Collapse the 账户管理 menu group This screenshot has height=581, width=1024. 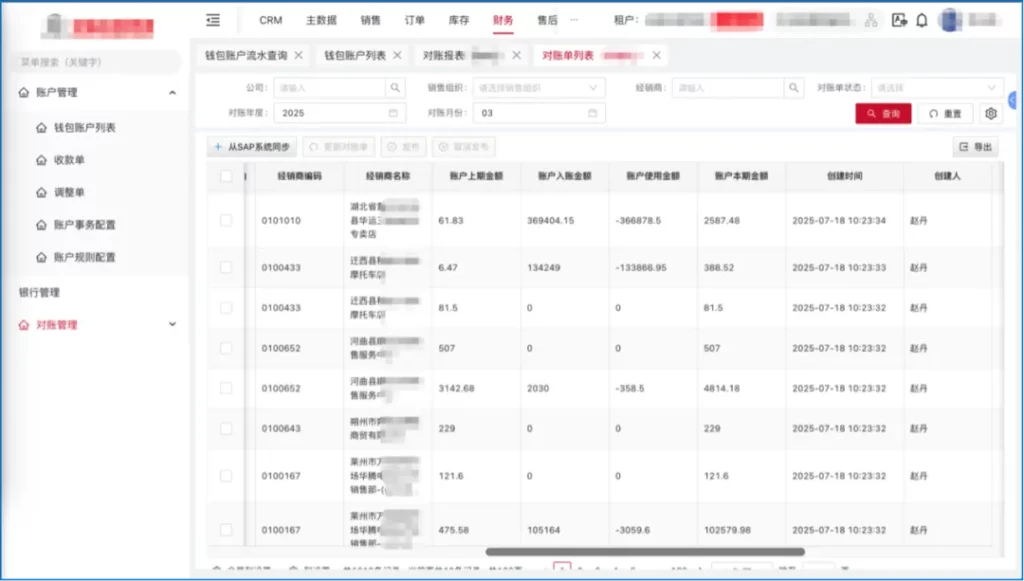pos(172,93)
